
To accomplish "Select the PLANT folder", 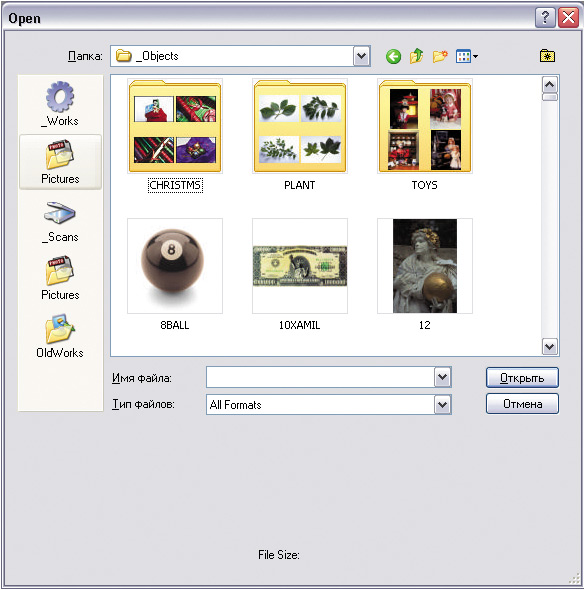I will click(x=300, y=126).
